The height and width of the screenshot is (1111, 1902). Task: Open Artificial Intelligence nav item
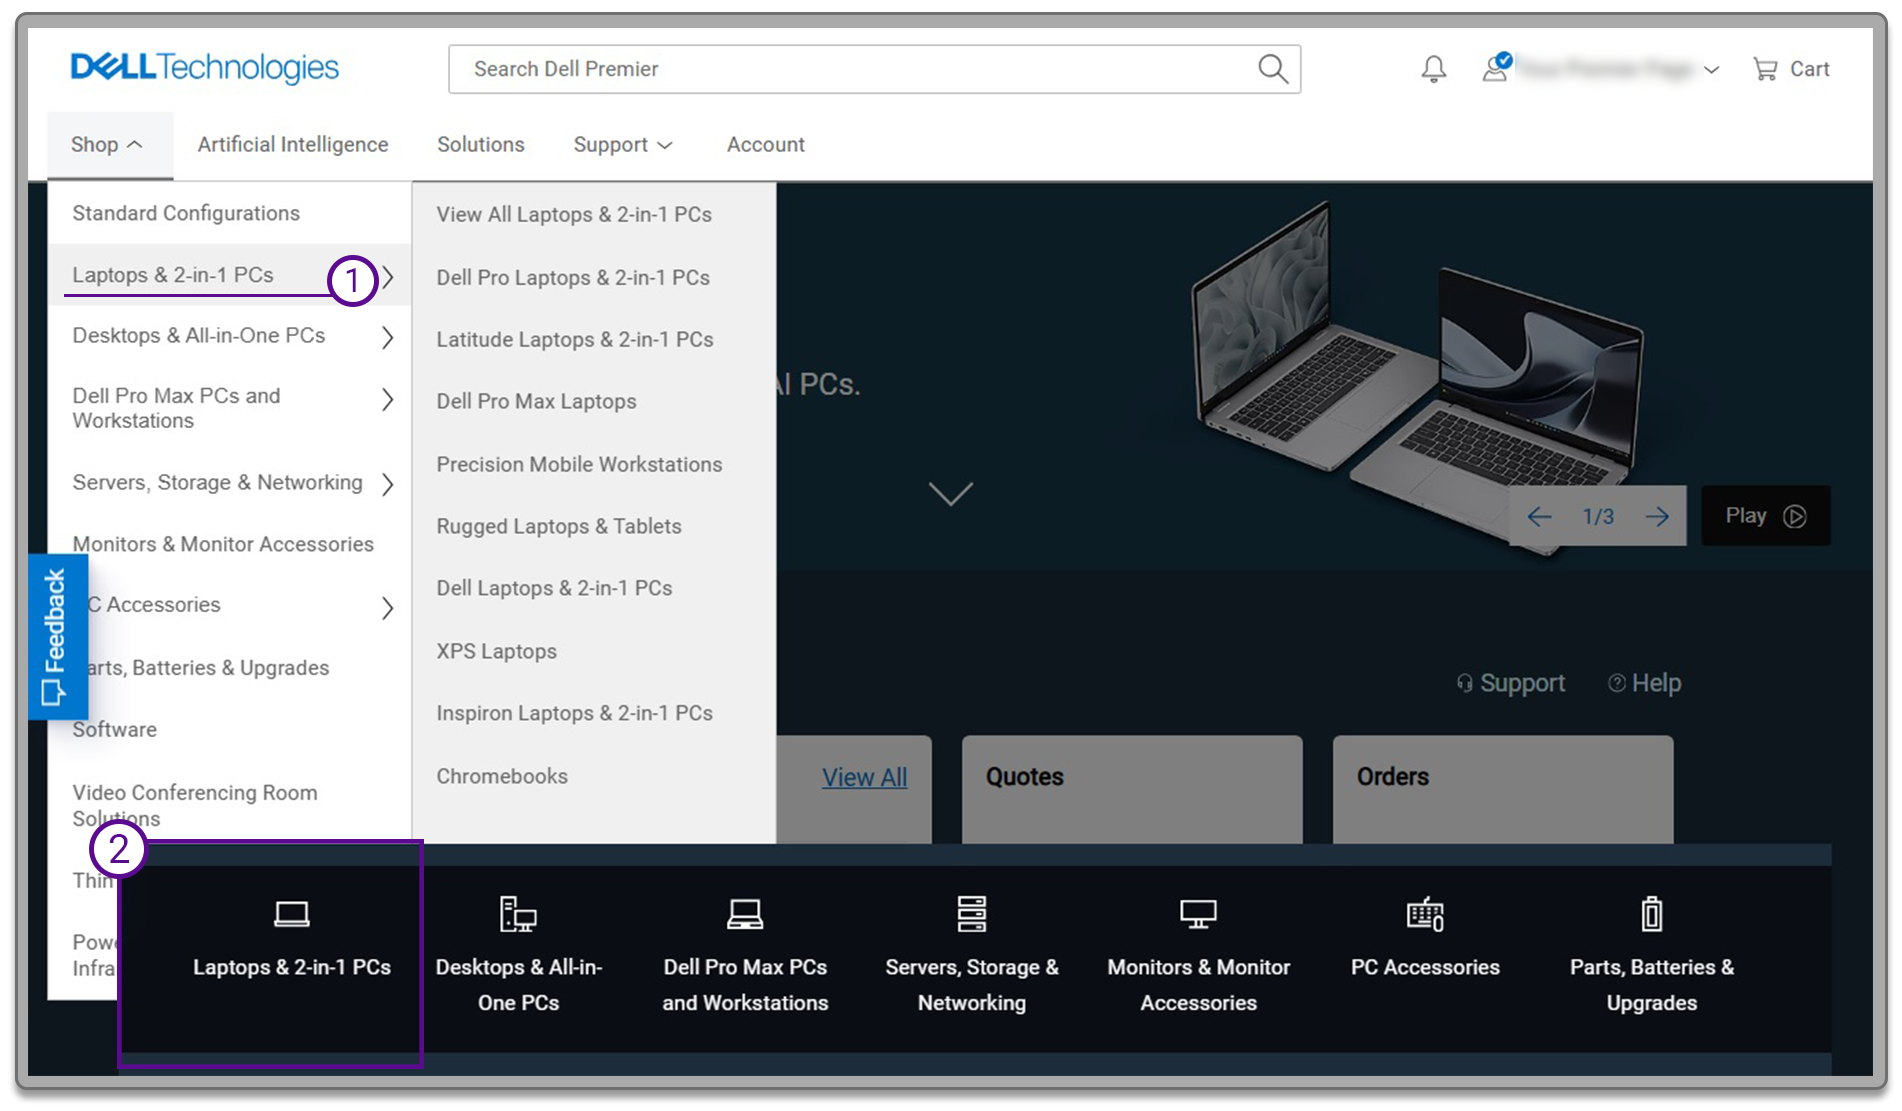(293, 145)
